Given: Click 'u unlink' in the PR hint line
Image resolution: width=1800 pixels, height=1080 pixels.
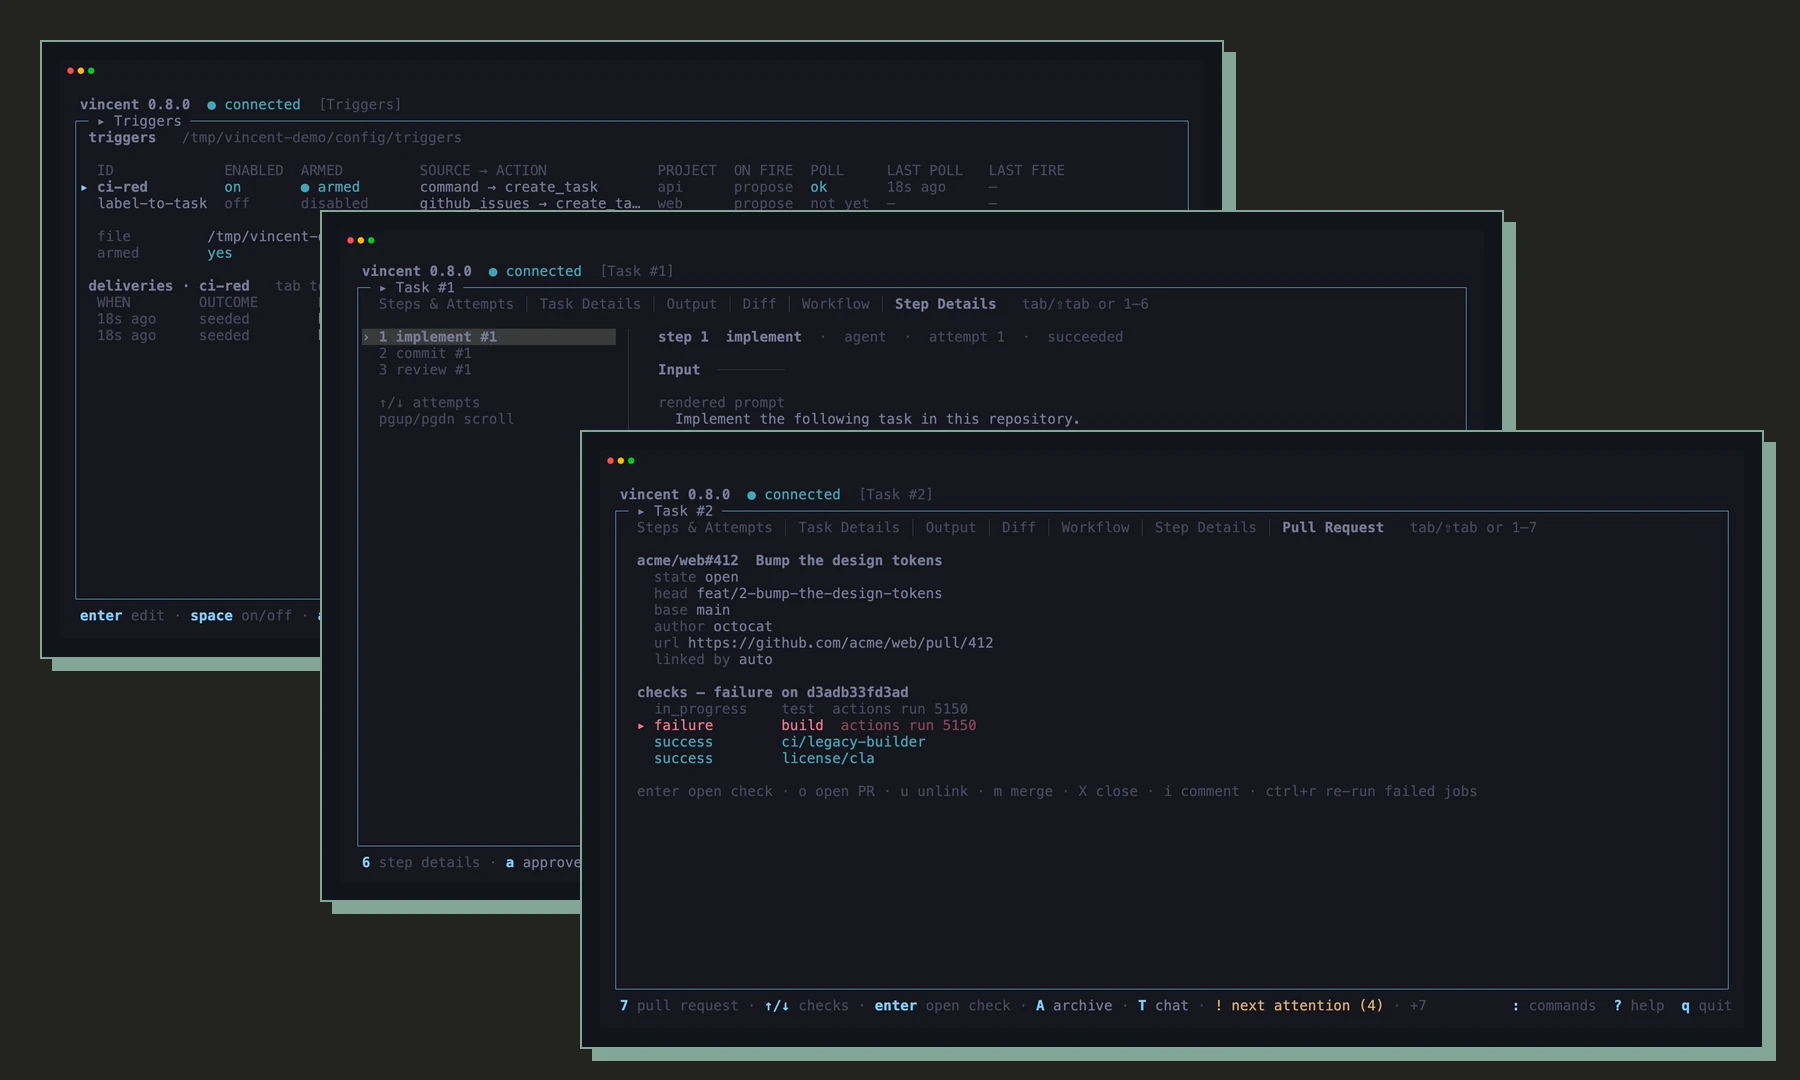Looking at the screenshot, I should 934,791.
